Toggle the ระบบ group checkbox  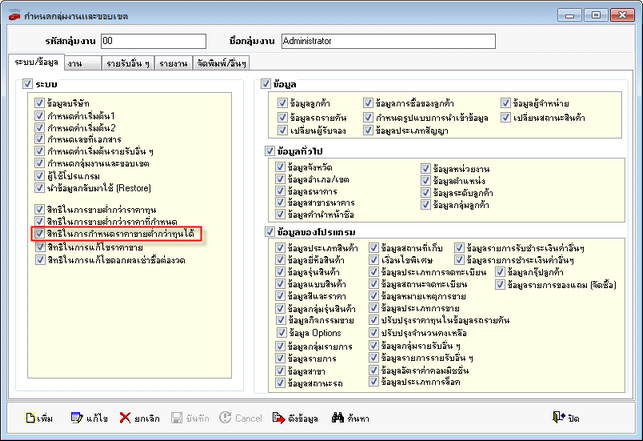[x=27, y=85]
